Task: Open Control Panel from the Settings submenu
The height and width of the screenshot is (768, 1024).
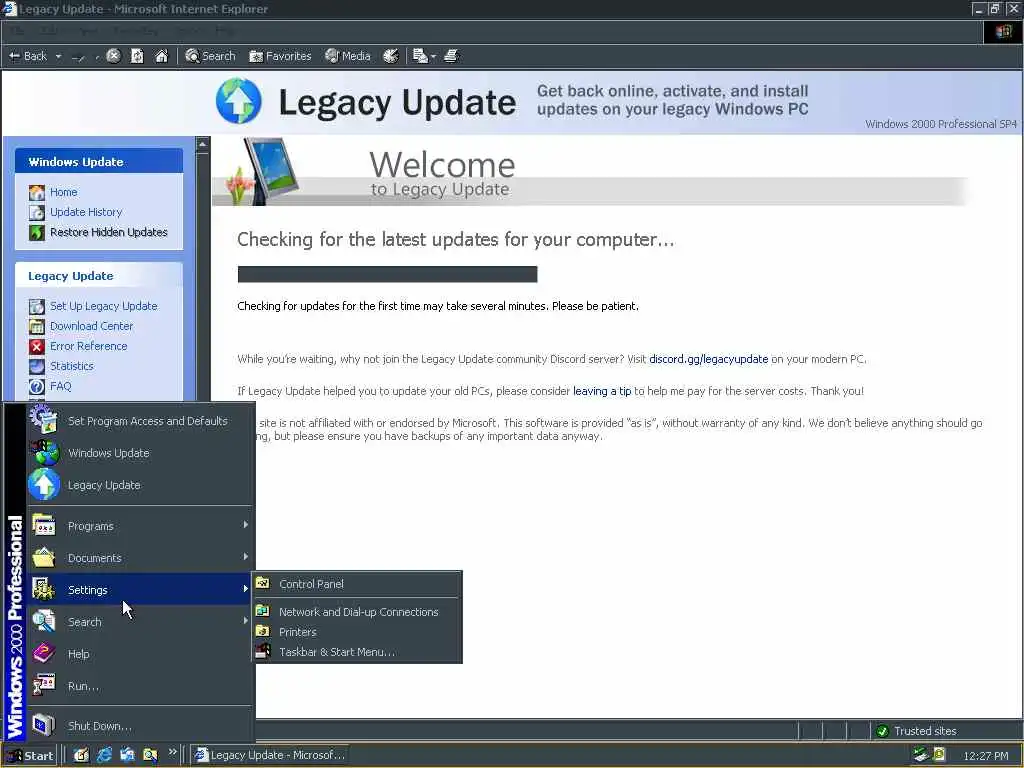Action: tap(357, 584)
